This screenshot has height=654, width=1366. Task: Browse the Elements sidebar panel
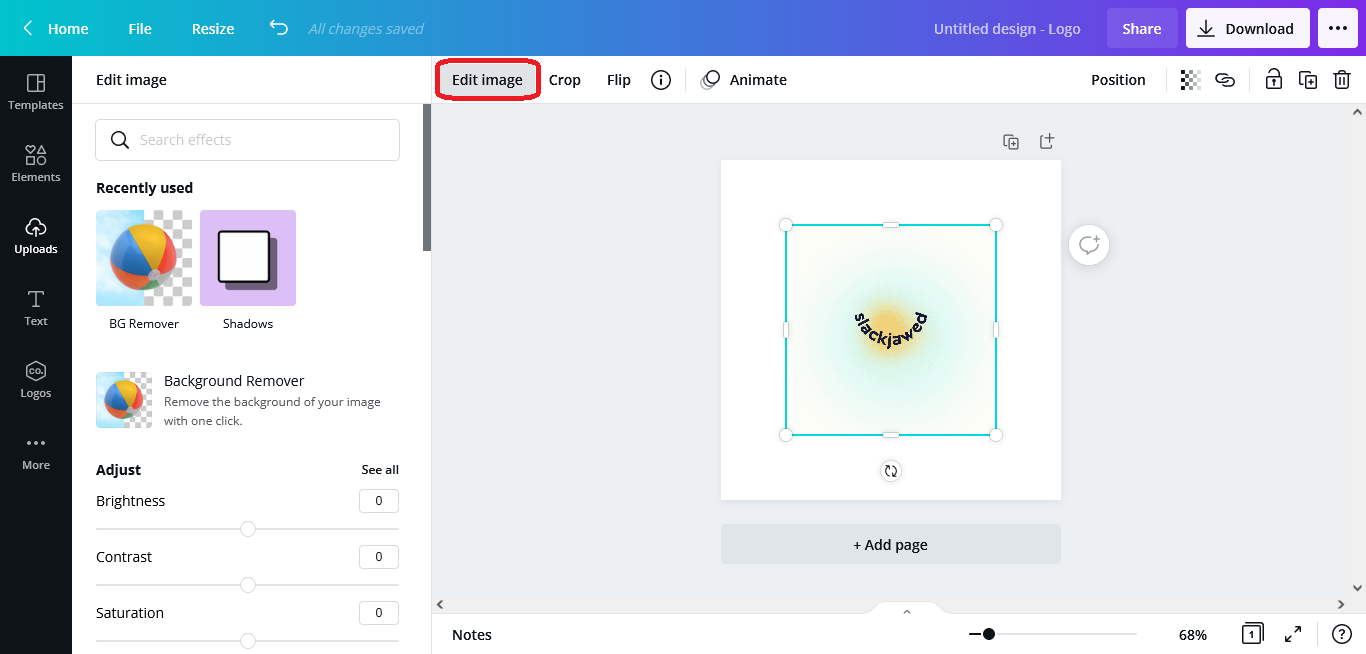pyautogui.click(x=36, y=163)
